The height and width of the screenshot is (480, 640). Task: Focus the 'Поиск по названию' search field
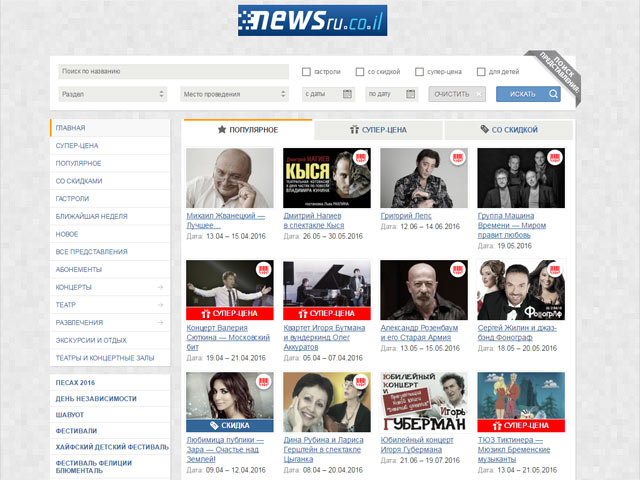point(173,71)
